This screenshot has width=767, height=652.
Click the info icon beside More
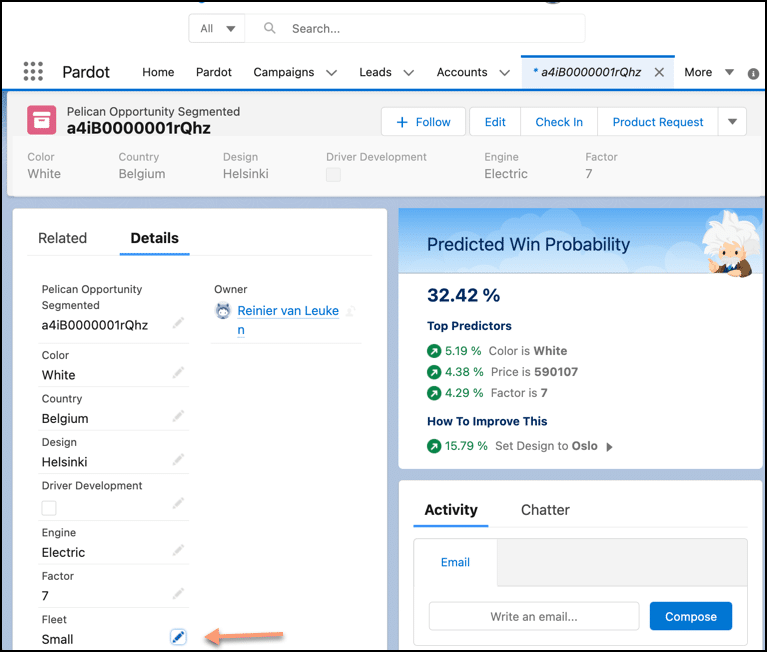pyautogui.click(x=753, y=73)
